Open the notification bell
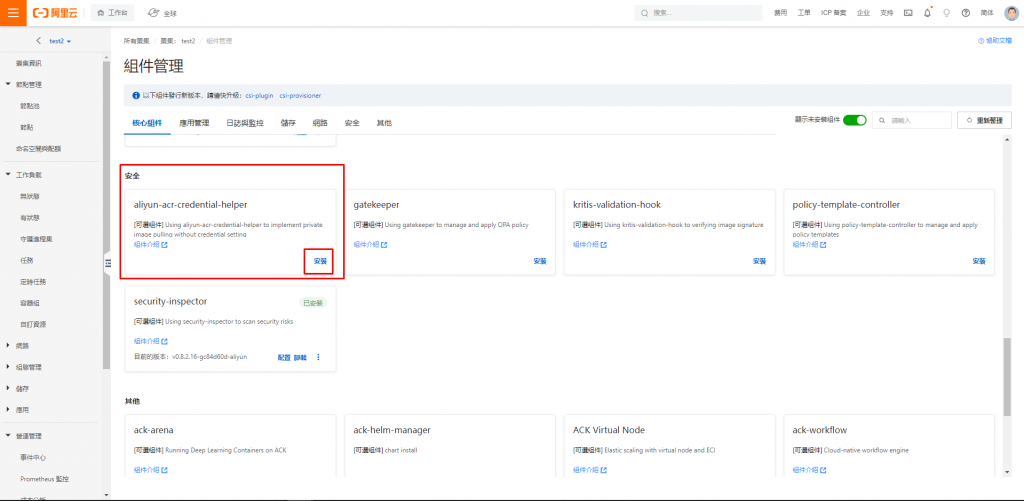 pyautogui.click(x=927, y=13)
